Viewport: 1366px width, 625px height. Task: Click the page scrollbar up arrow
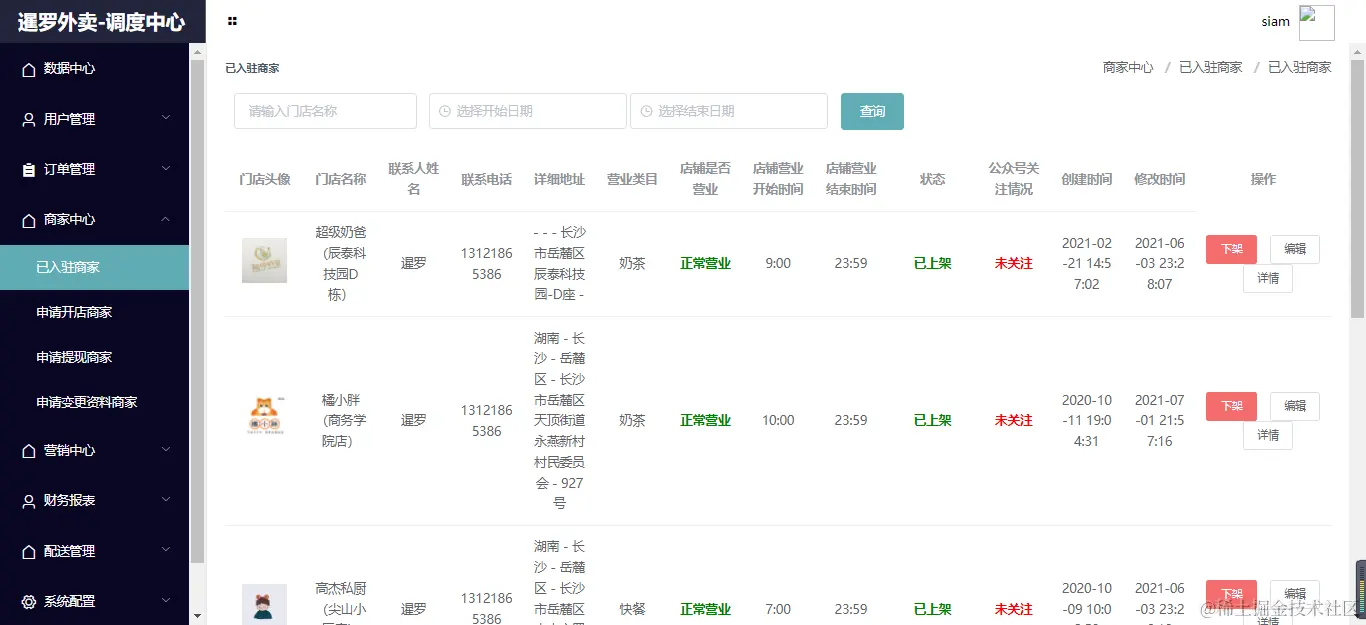(1357, 51)
